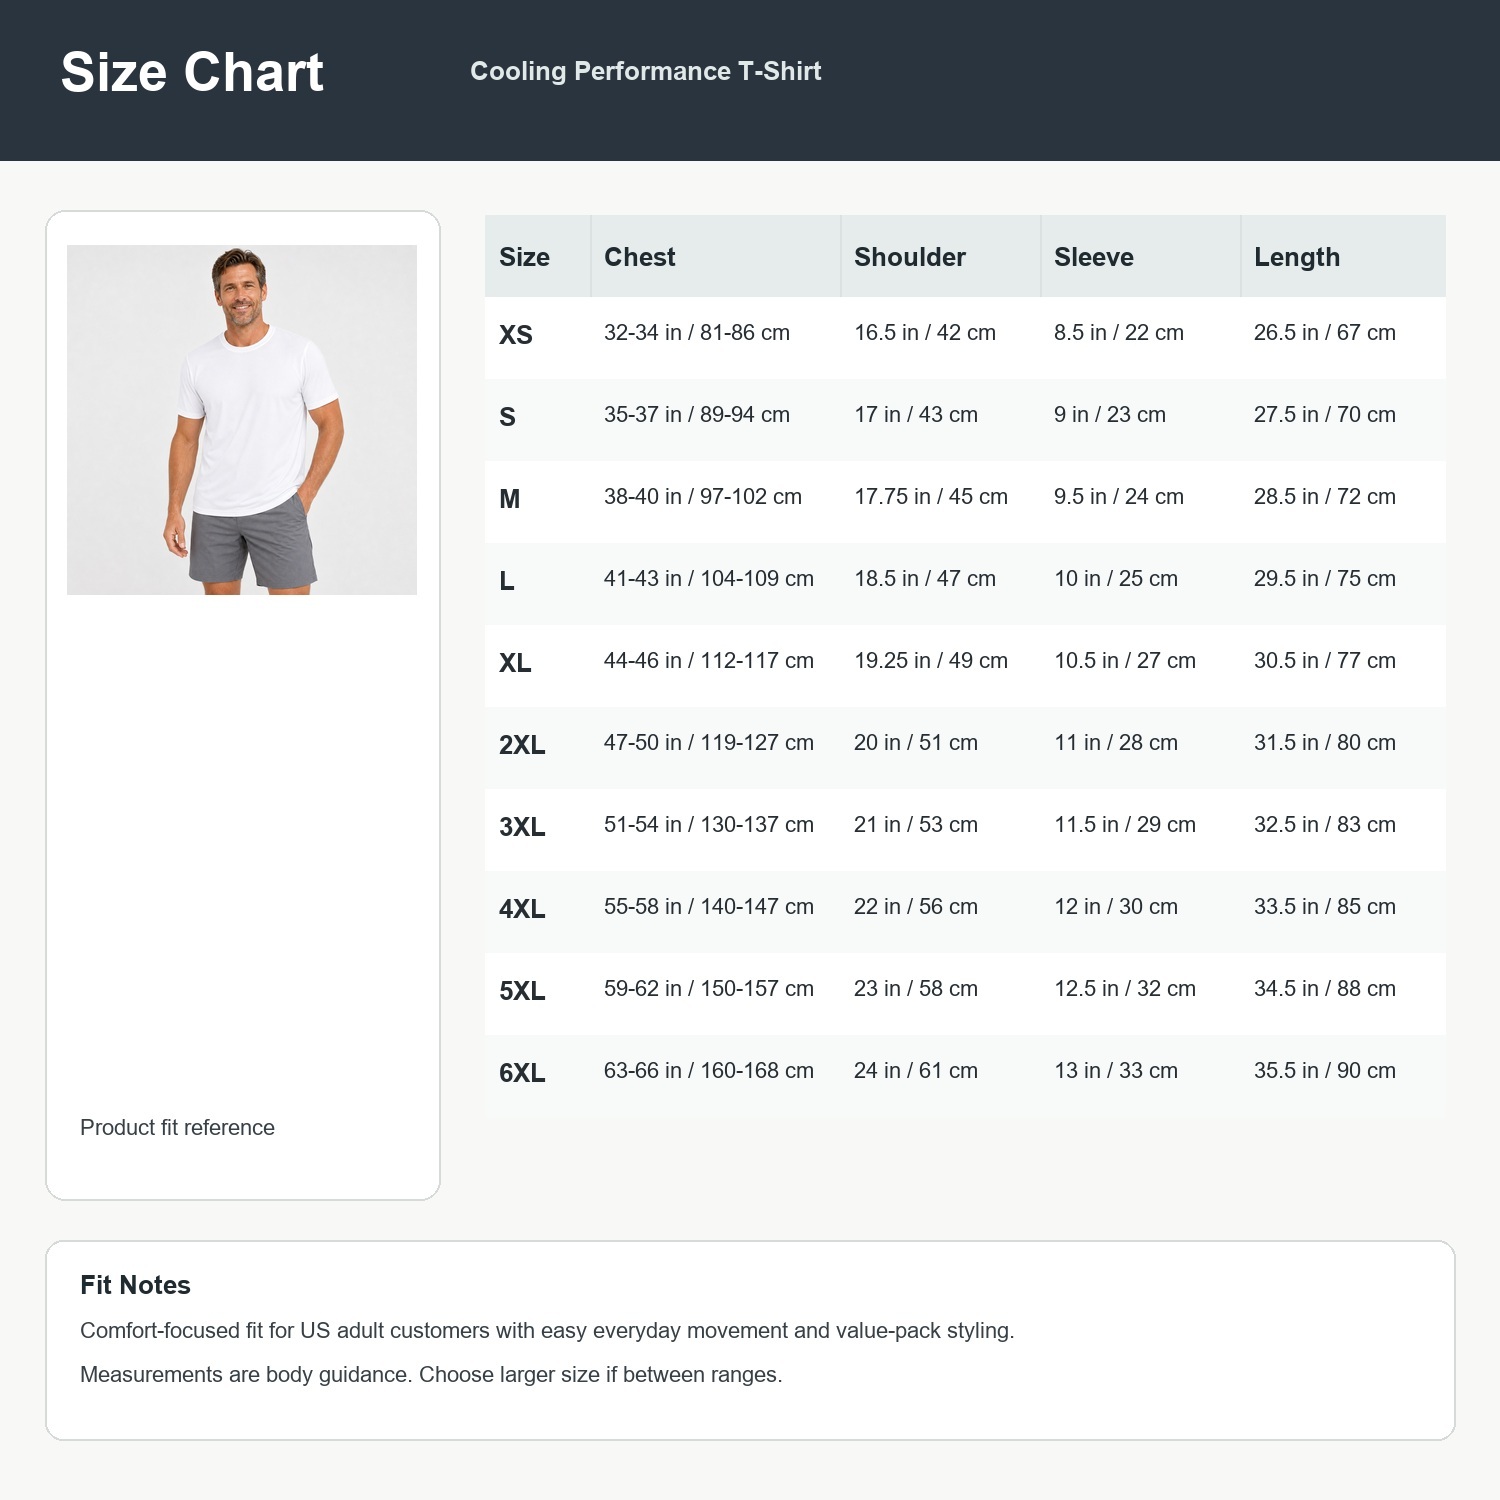Click shoulder value '18.5 in / 47 cm'
Image resolution: width=1500 pixels, height=1500 pixels.
tap(925, 579)
